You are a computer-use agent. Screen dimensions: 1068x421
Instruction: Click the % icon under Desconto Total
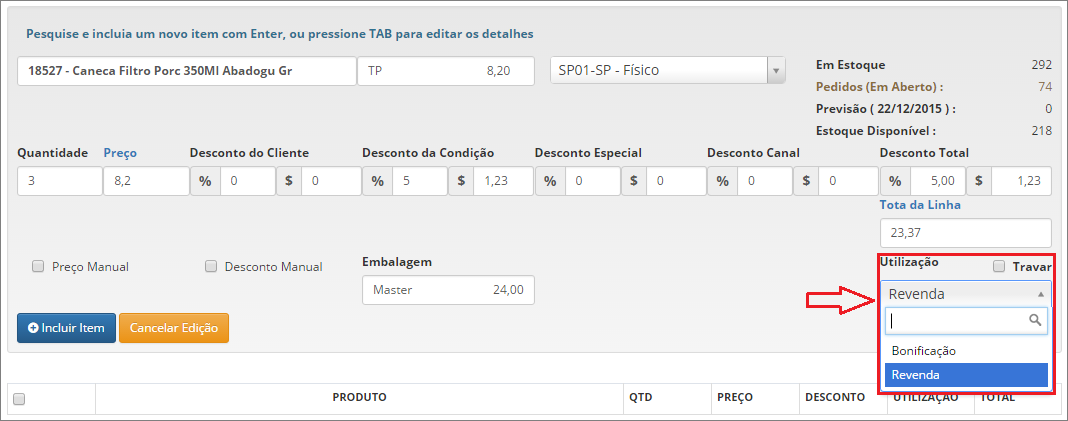point(895,181)
